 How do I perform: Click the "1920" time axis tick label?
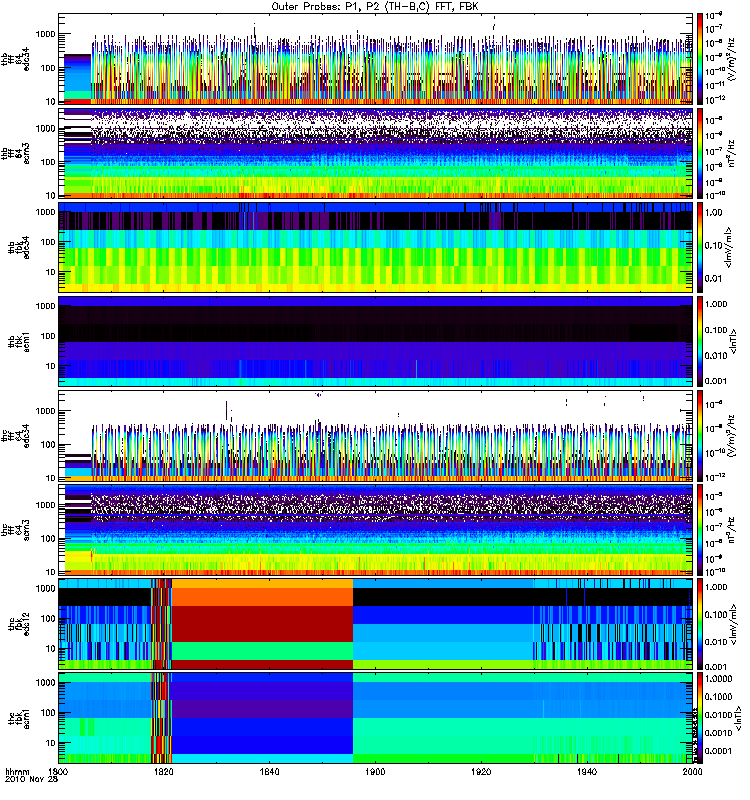coord(481,771)
